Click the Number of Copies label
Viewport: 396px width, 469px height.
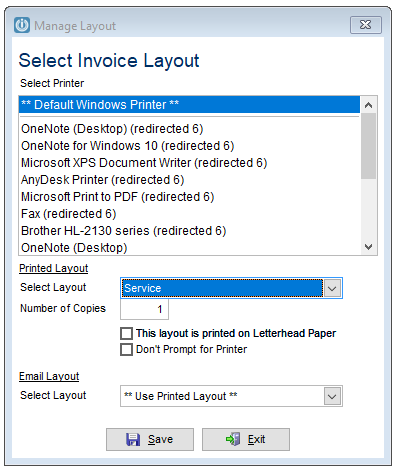(x=63, y=308)
